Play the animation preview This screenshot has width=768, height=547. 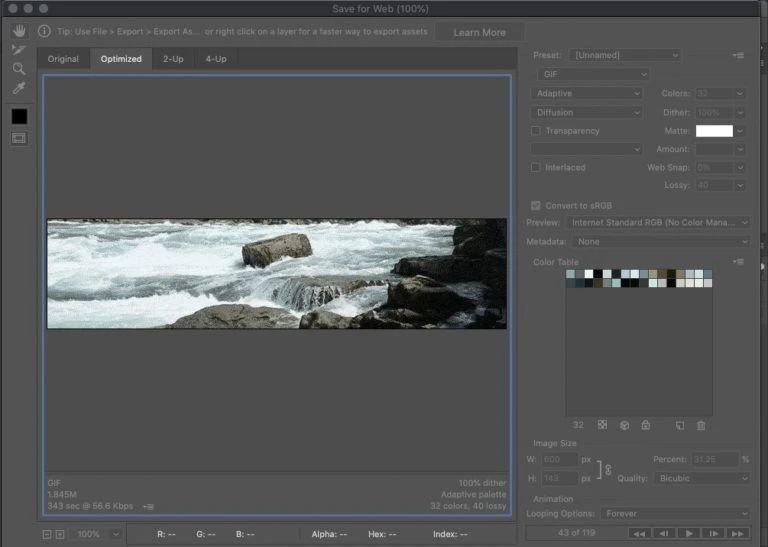687,533
